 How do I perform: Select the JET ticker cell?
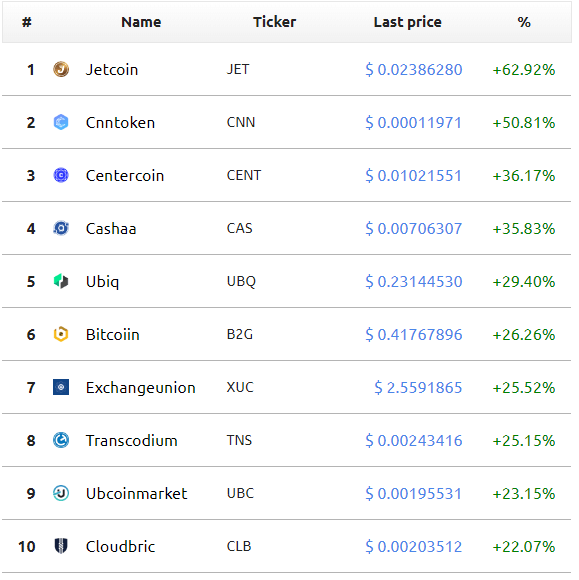point(238,69)
